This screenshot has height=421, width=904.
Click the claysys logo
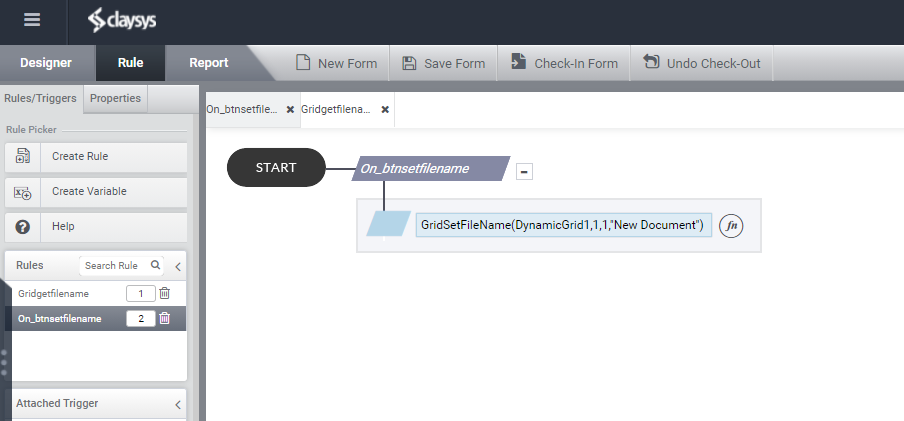click(x=122, y=21)
